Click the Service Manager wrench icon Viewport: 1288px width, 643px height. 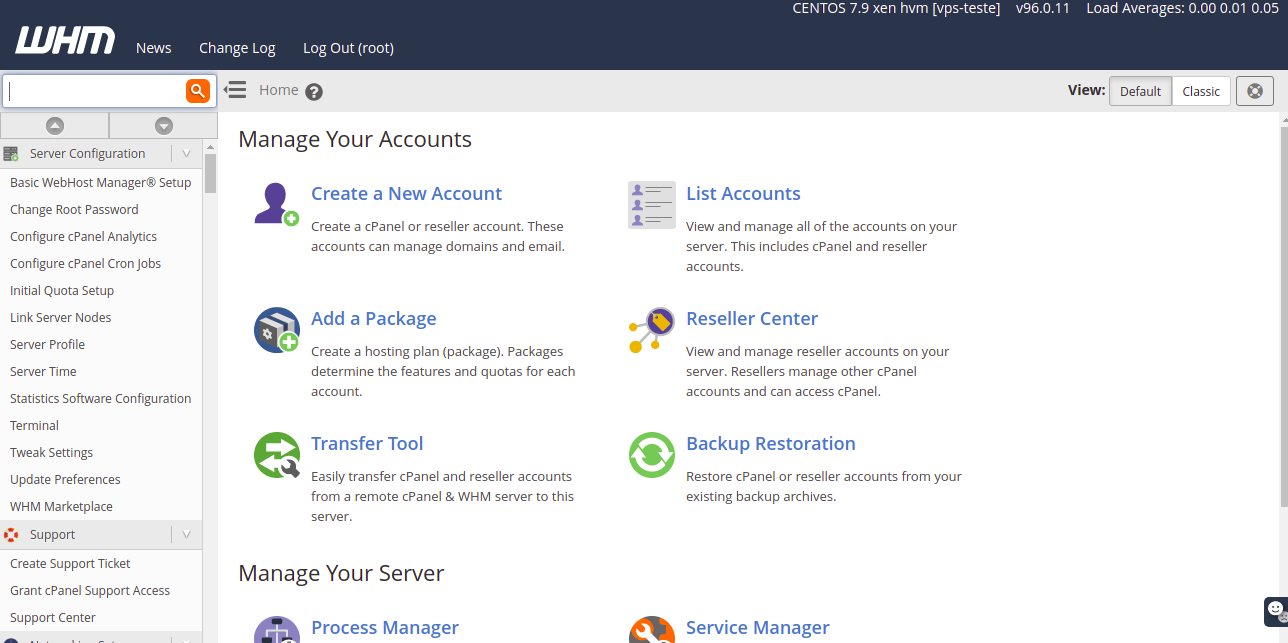coord(652,630)
